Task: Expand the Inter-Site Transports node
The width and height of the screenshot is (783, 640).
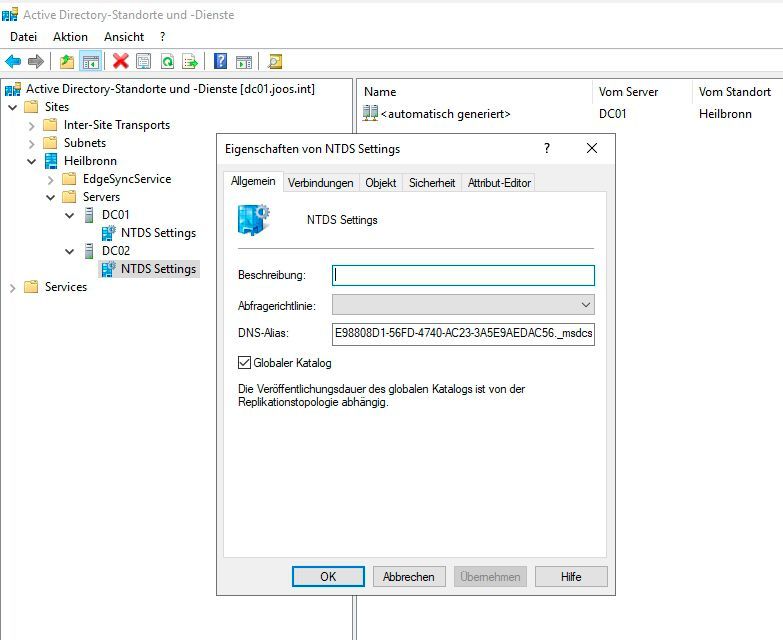Action: (31, 126)
